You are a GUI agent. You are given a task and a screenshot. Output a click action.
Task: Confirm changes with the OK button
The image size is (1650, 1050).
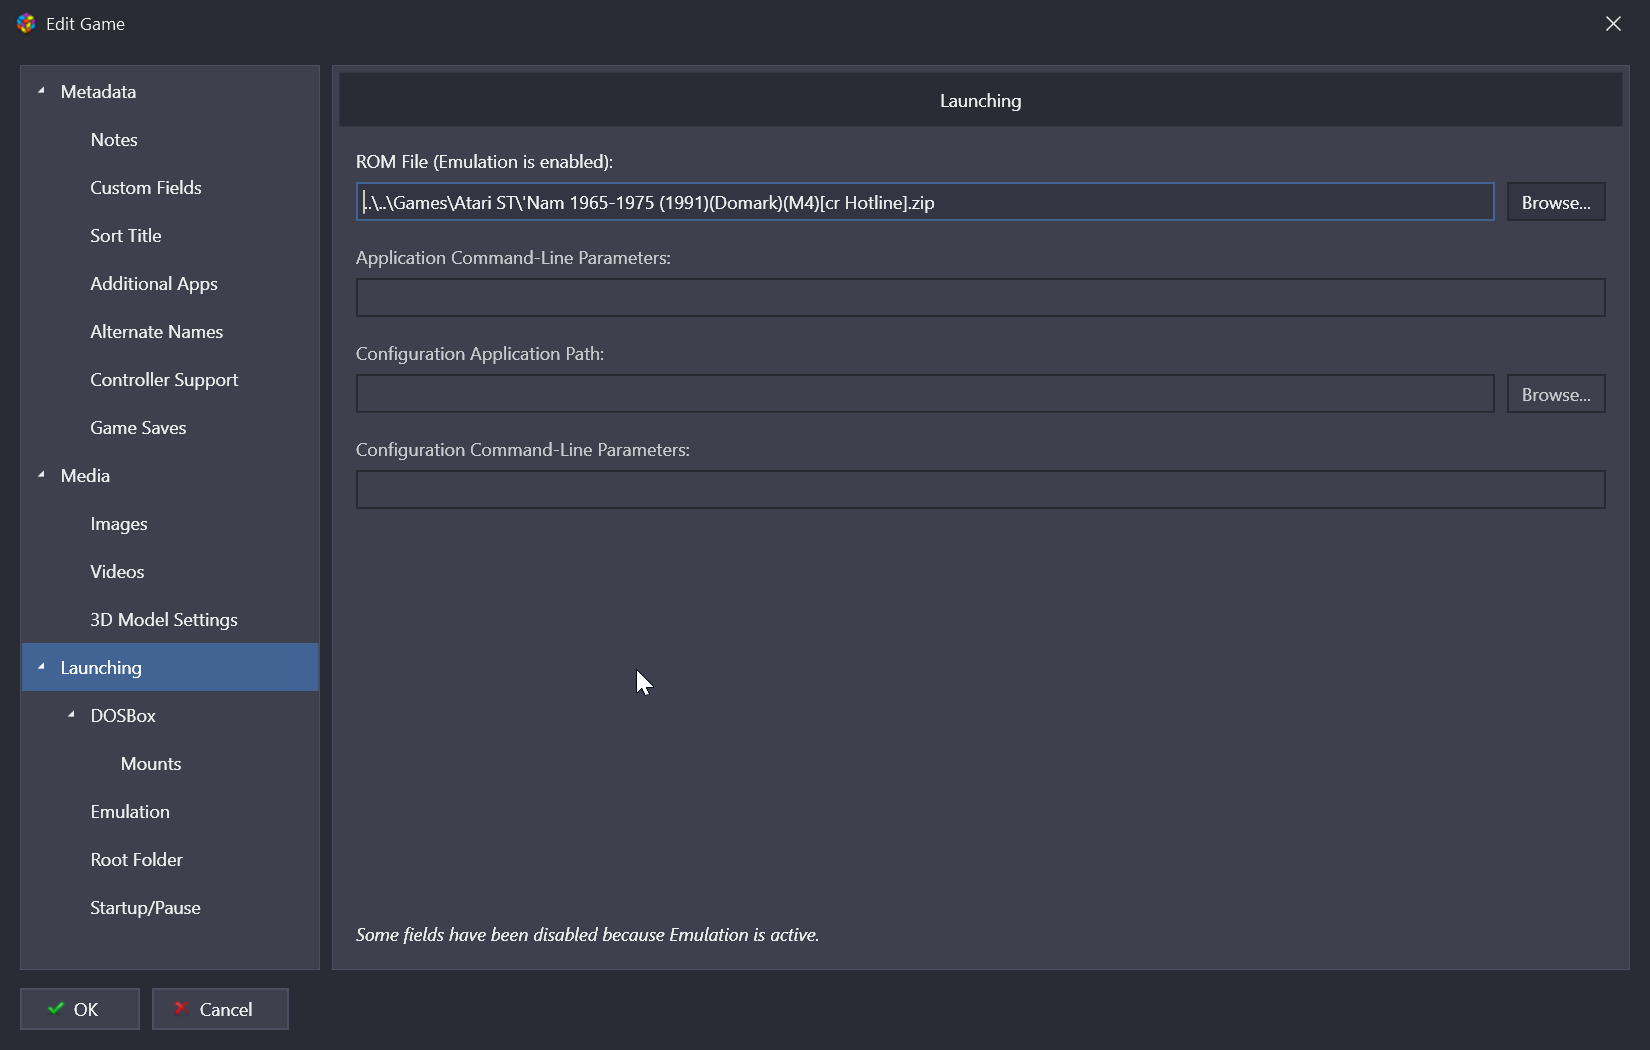coord(80,1009)
